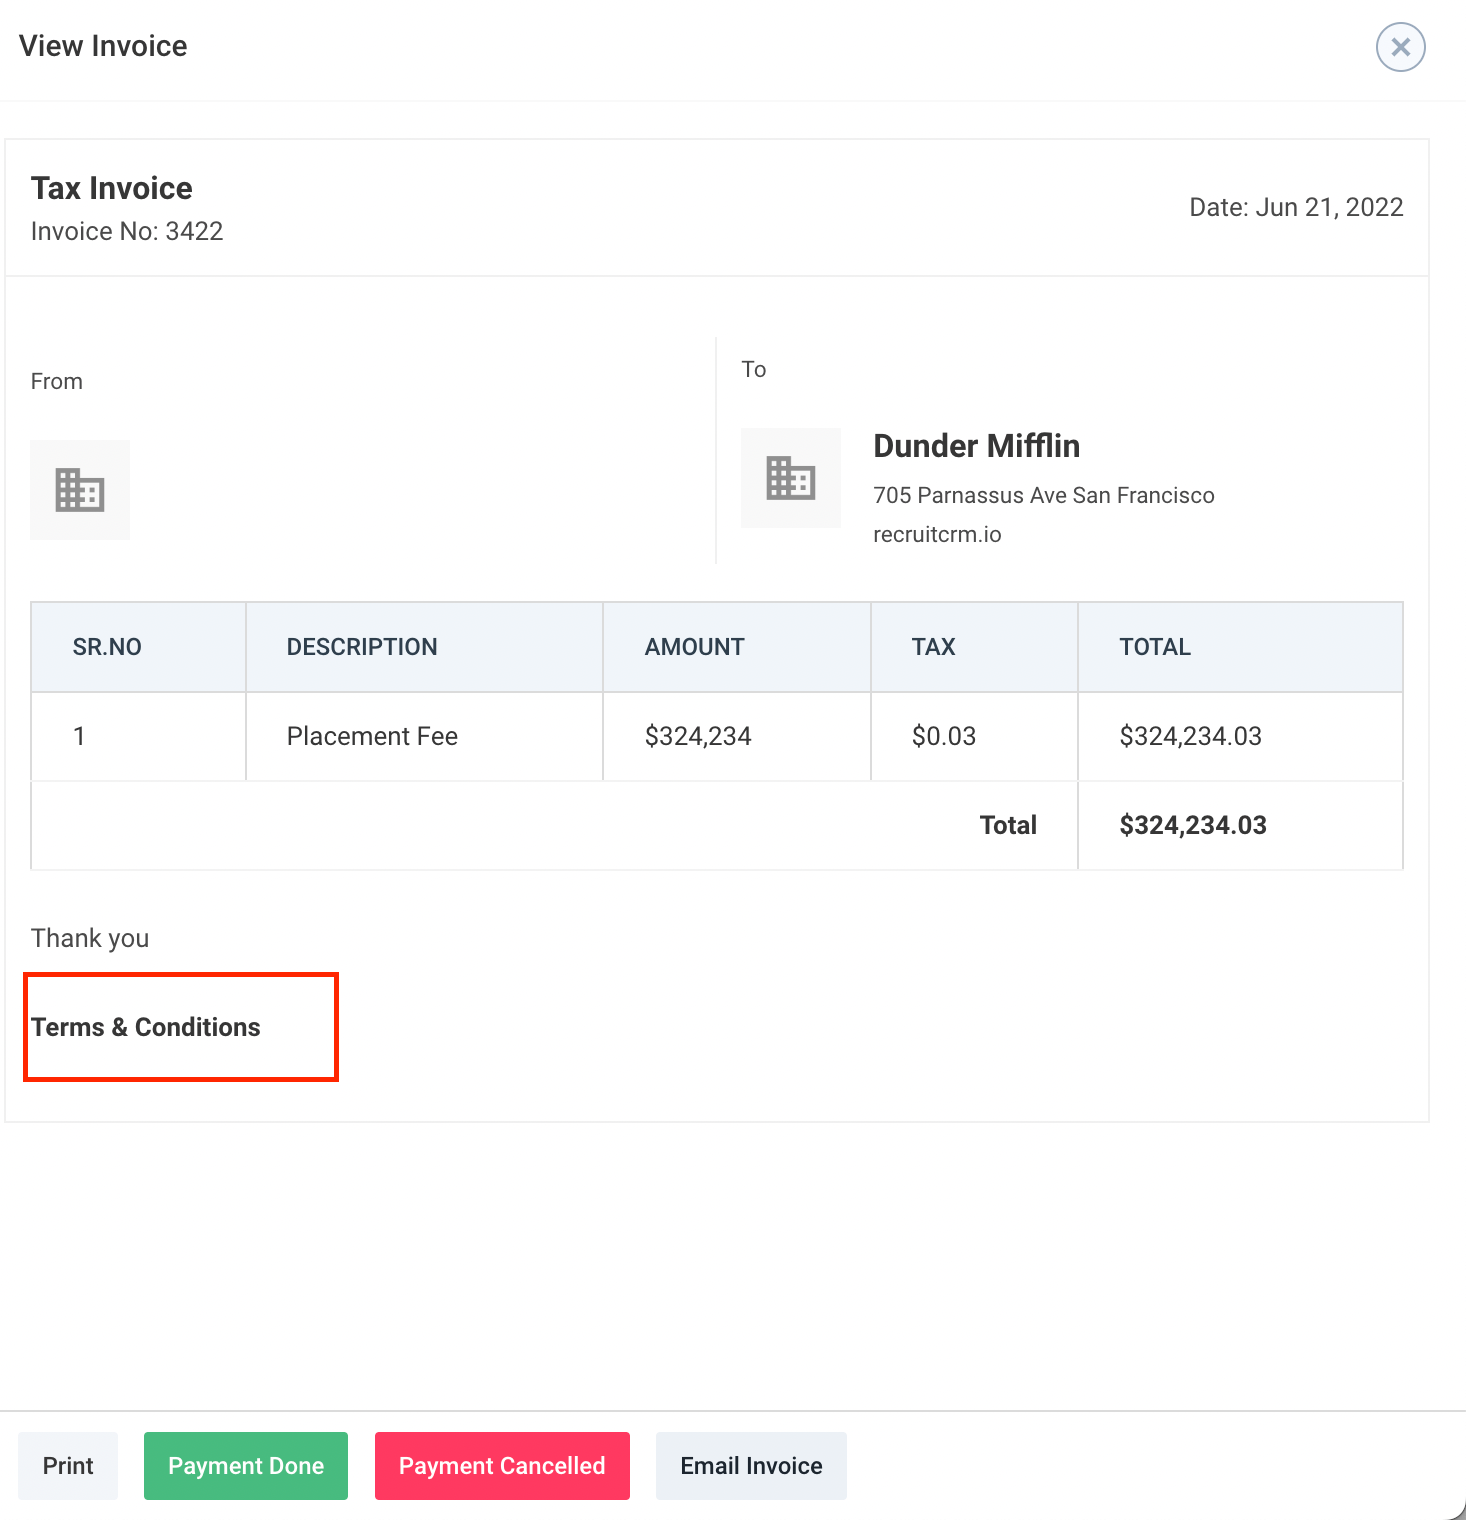
Task: Print the invoice
Action: pos(68,1466)
